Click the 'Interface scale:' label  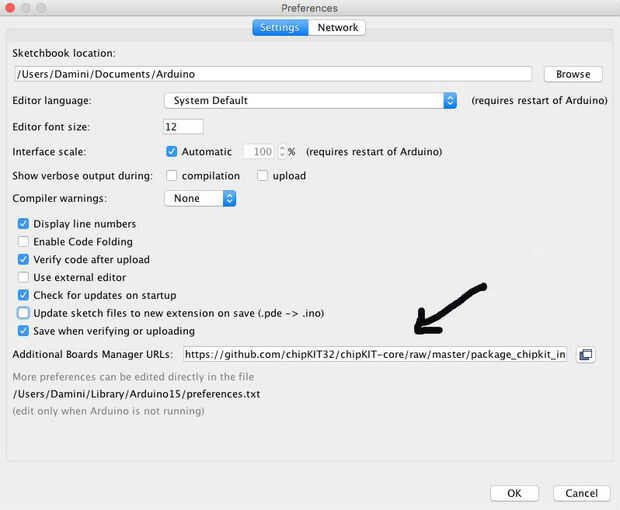(49, 152)
